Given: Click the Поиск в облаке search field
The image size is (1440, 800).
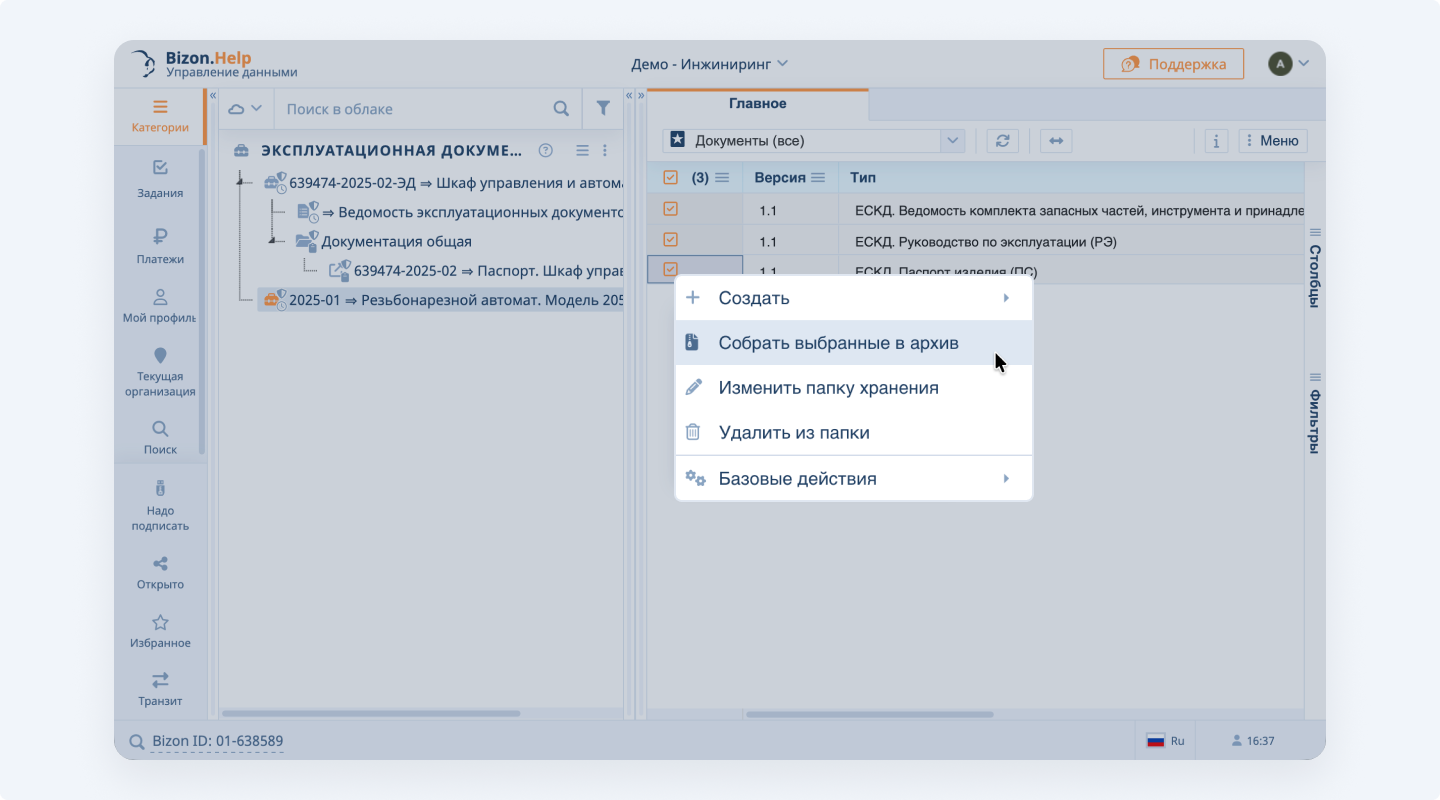Looking at the screenshot, I should 400,108.
